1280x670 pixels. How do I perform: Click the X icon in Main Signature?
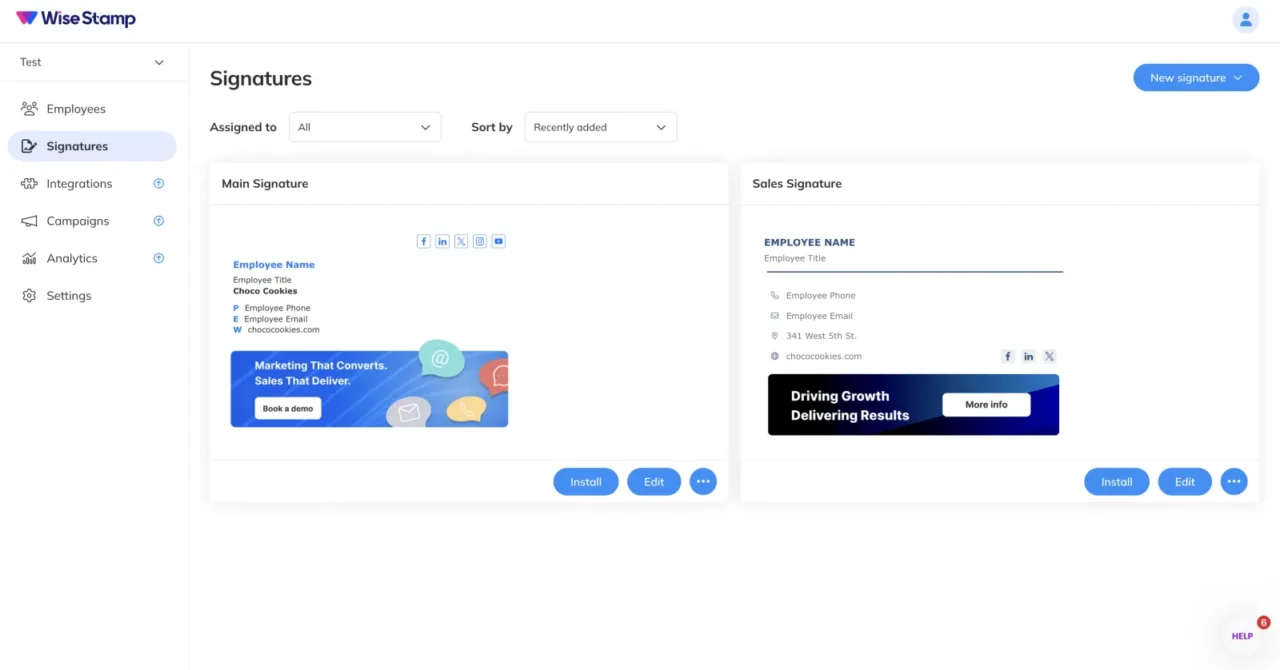(461, 241)
